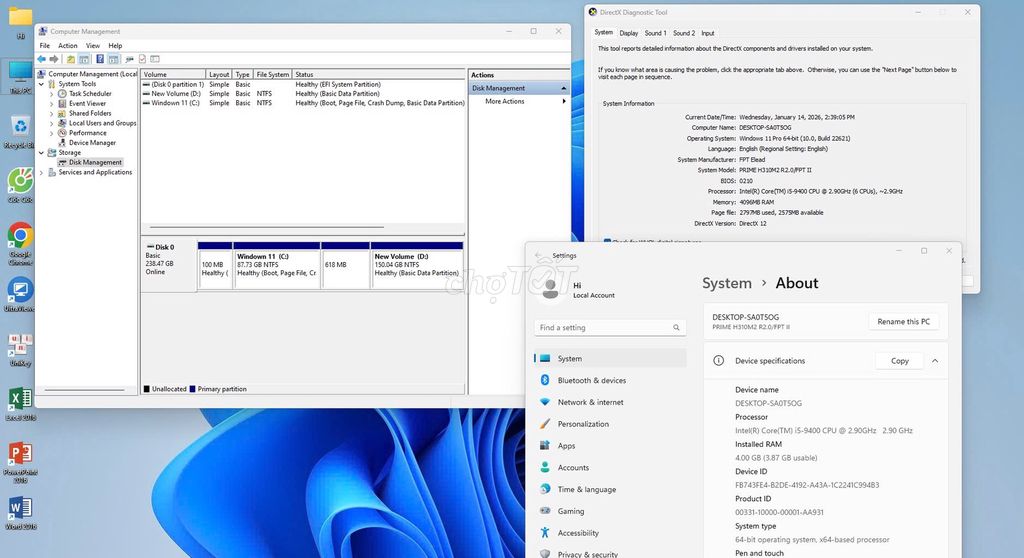Screen dimensions: 1024x558
Task: Click the Back arrow in Computer Management toolbar
Action: click(x=43, y=59)
